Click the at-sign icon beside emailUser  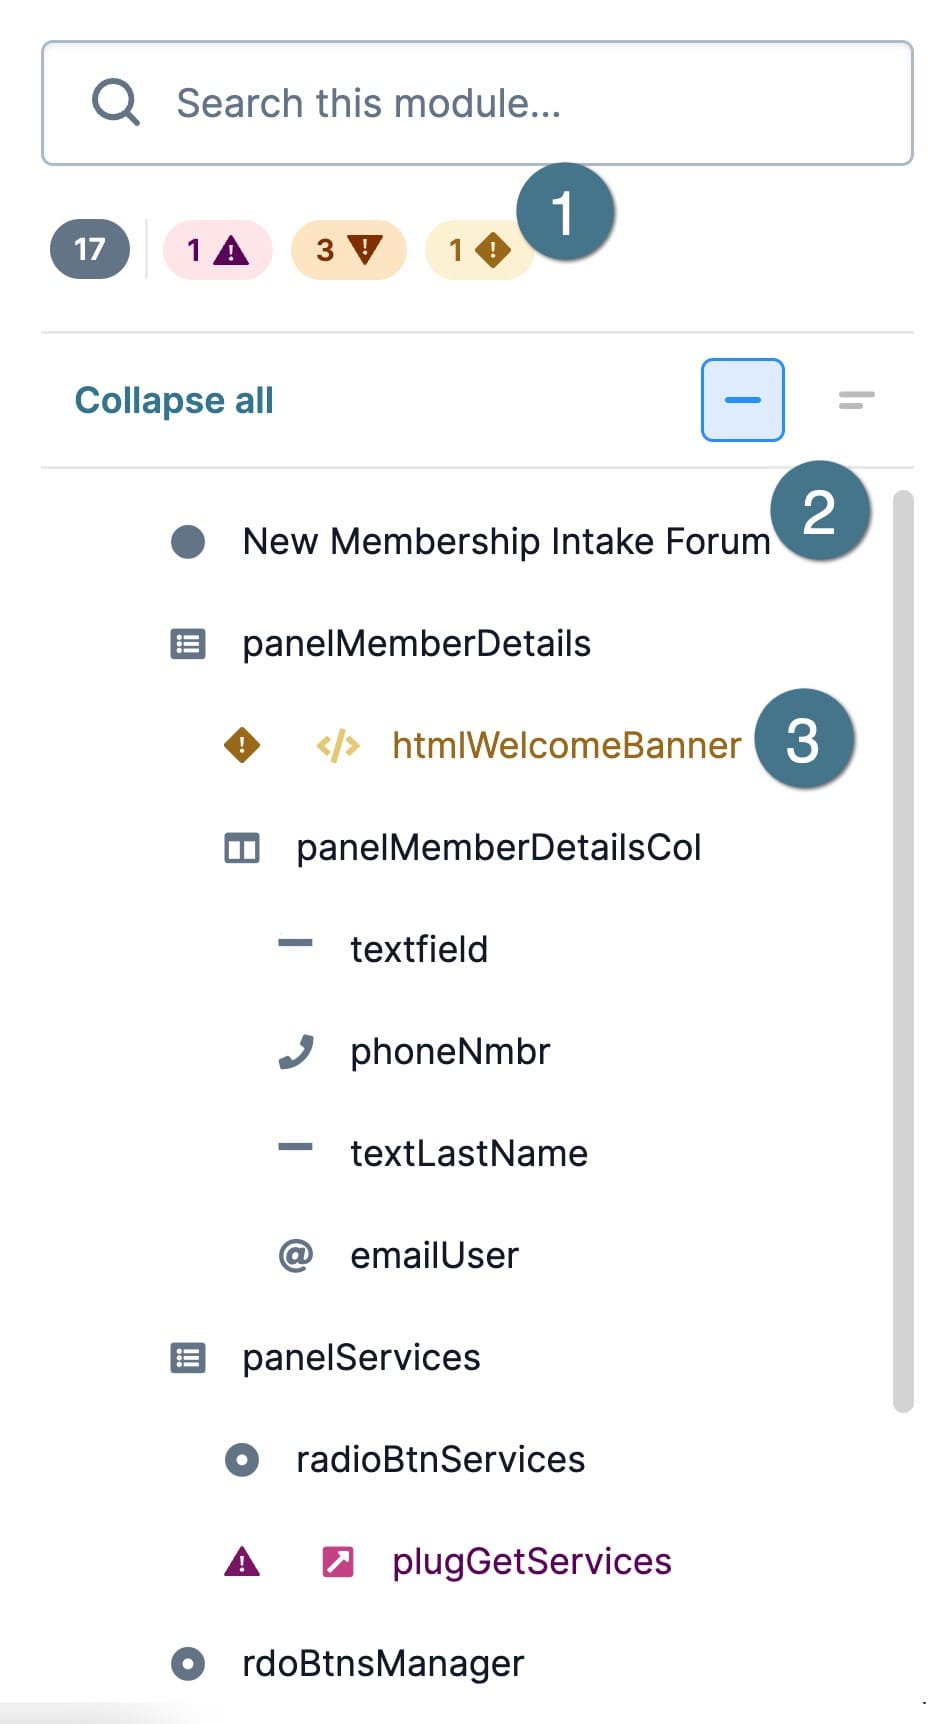296,1255
